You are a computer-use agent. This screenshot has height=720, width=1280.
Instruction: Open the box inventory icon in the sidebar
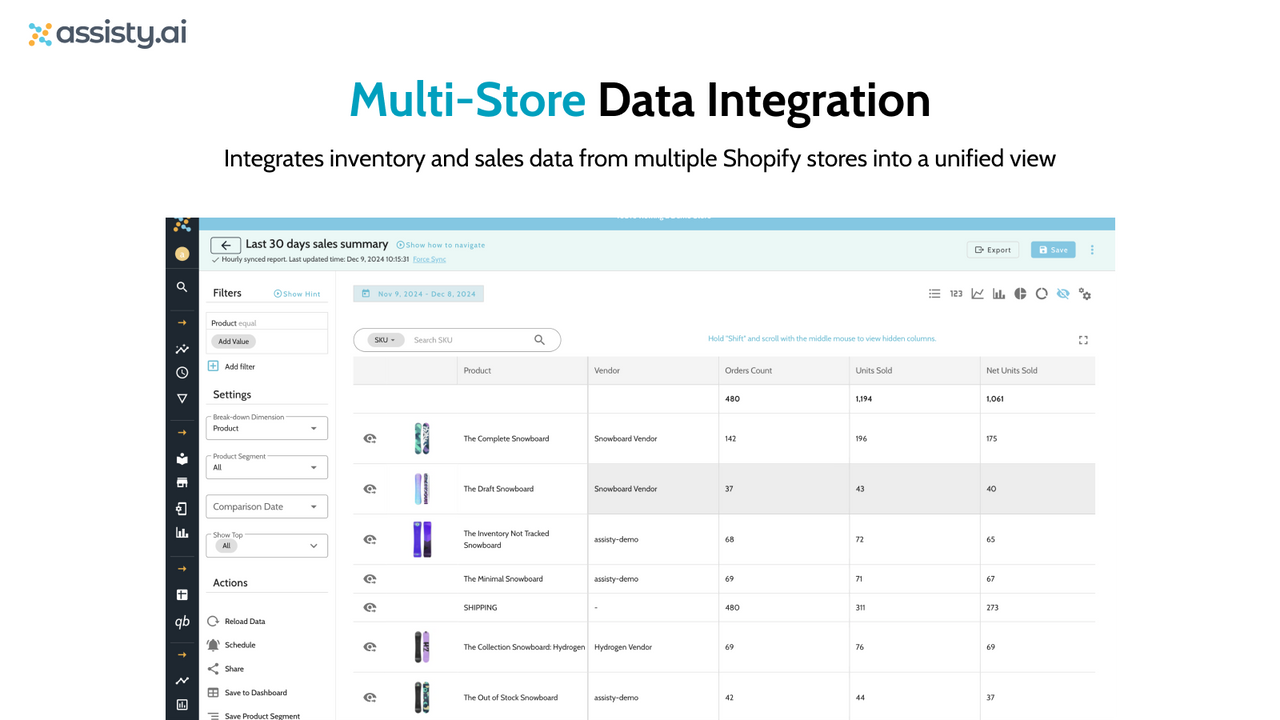[182, 459]
